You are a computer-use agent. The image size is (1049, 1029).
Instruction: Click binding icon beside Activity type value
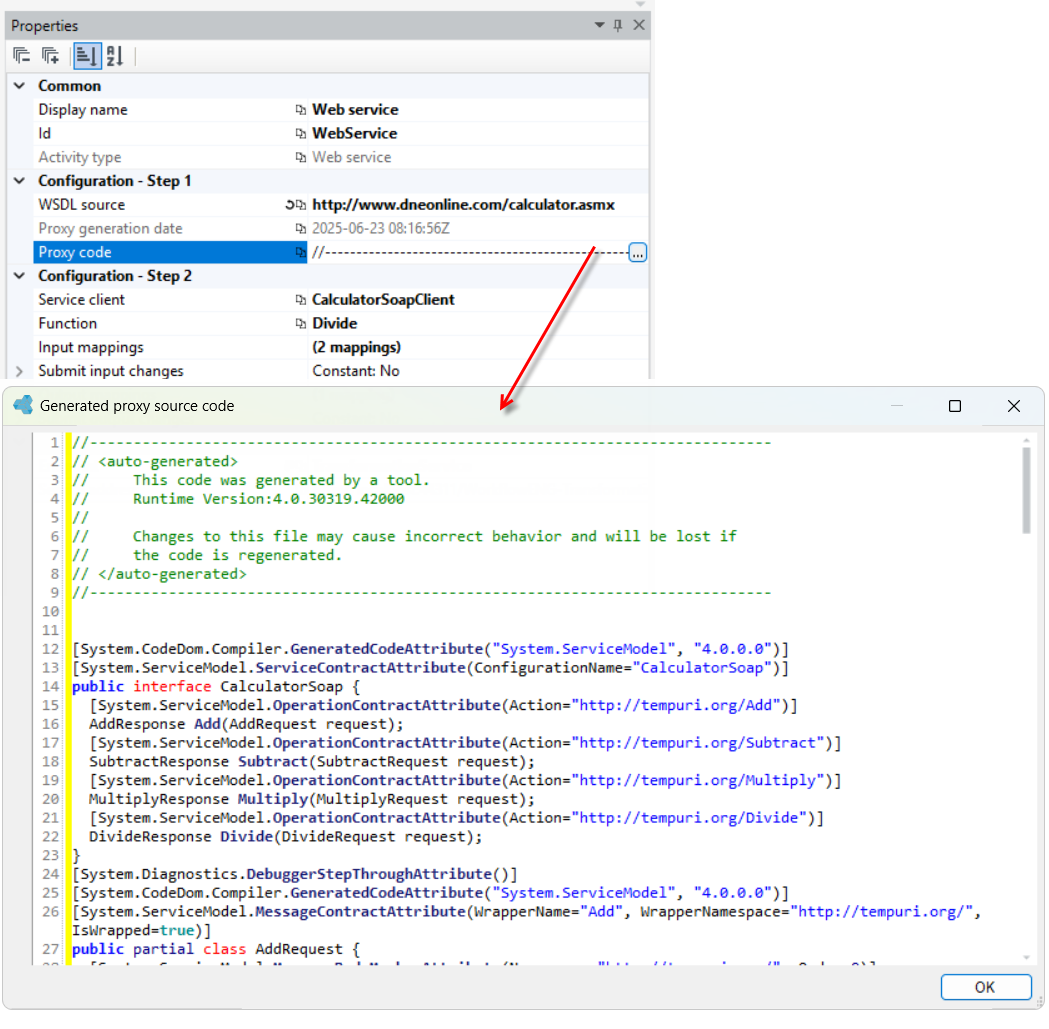click(300, 157)
